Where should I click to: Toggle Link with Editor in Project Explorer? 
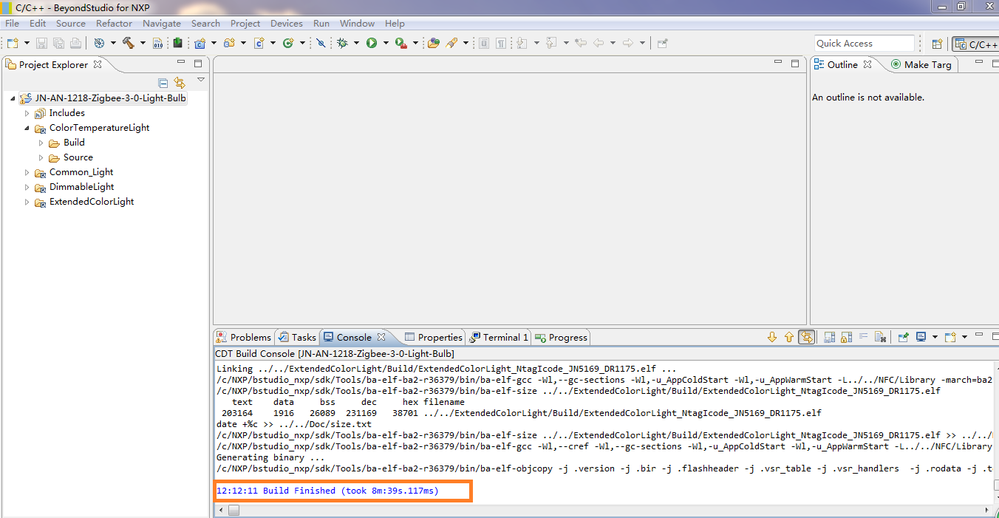(x=180, y=83)
